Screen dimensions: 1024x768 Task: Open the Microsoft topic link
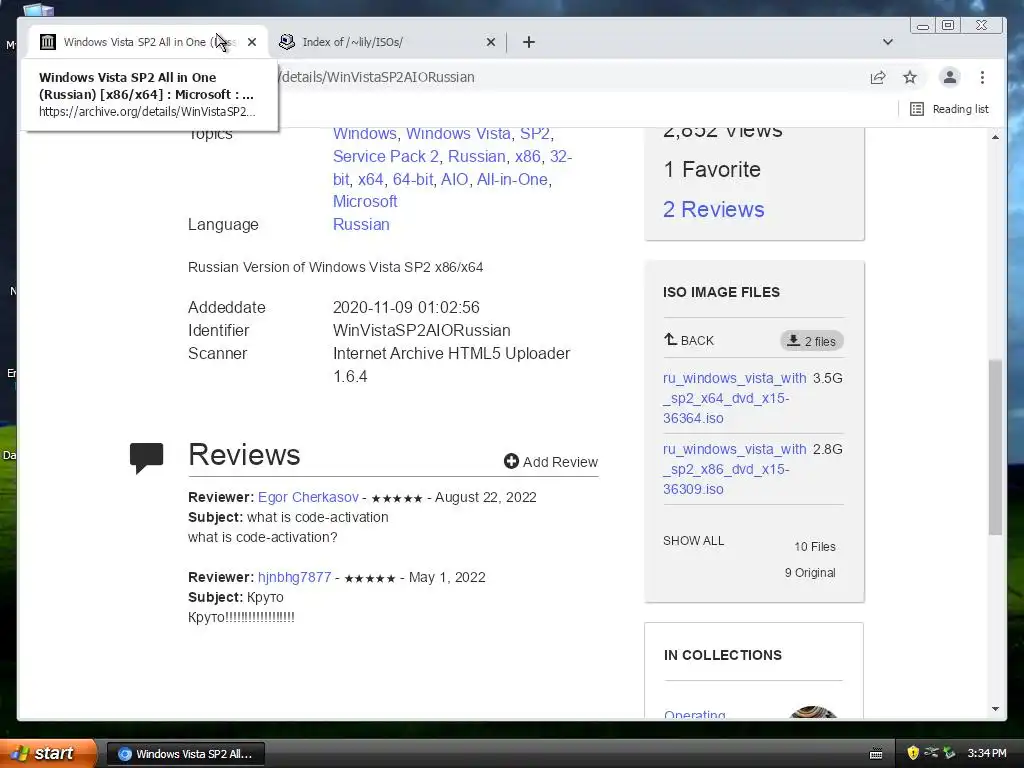pos(365,201)
